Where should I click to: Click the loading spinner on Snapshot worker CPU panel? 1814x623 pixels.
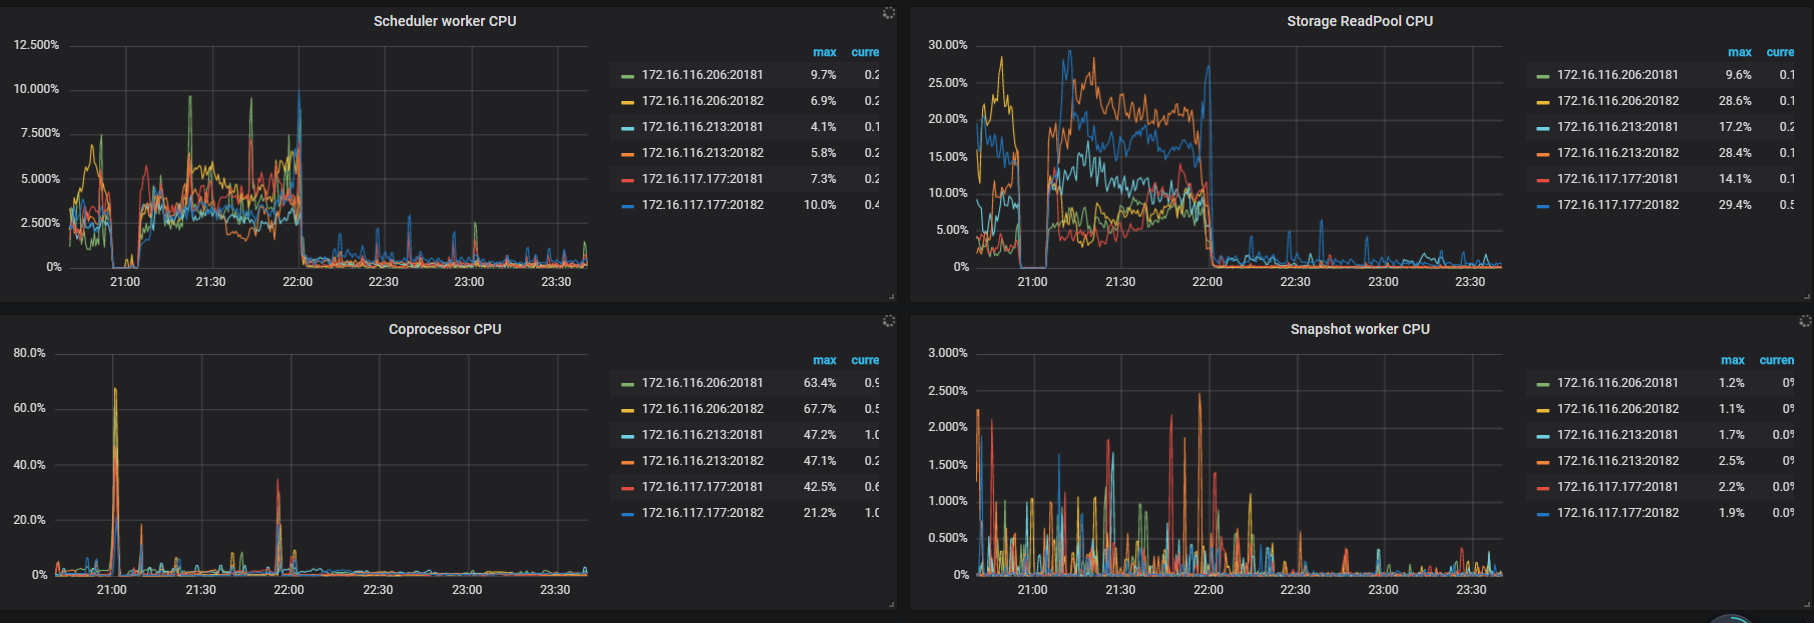click(1804, 321)
